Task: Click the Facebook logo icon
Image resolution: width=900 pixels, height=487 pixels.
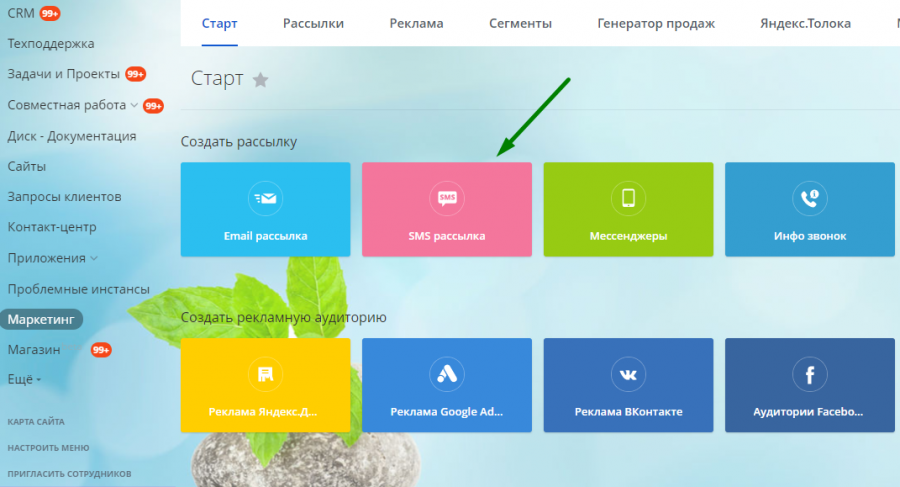Action: click(809, 374)
